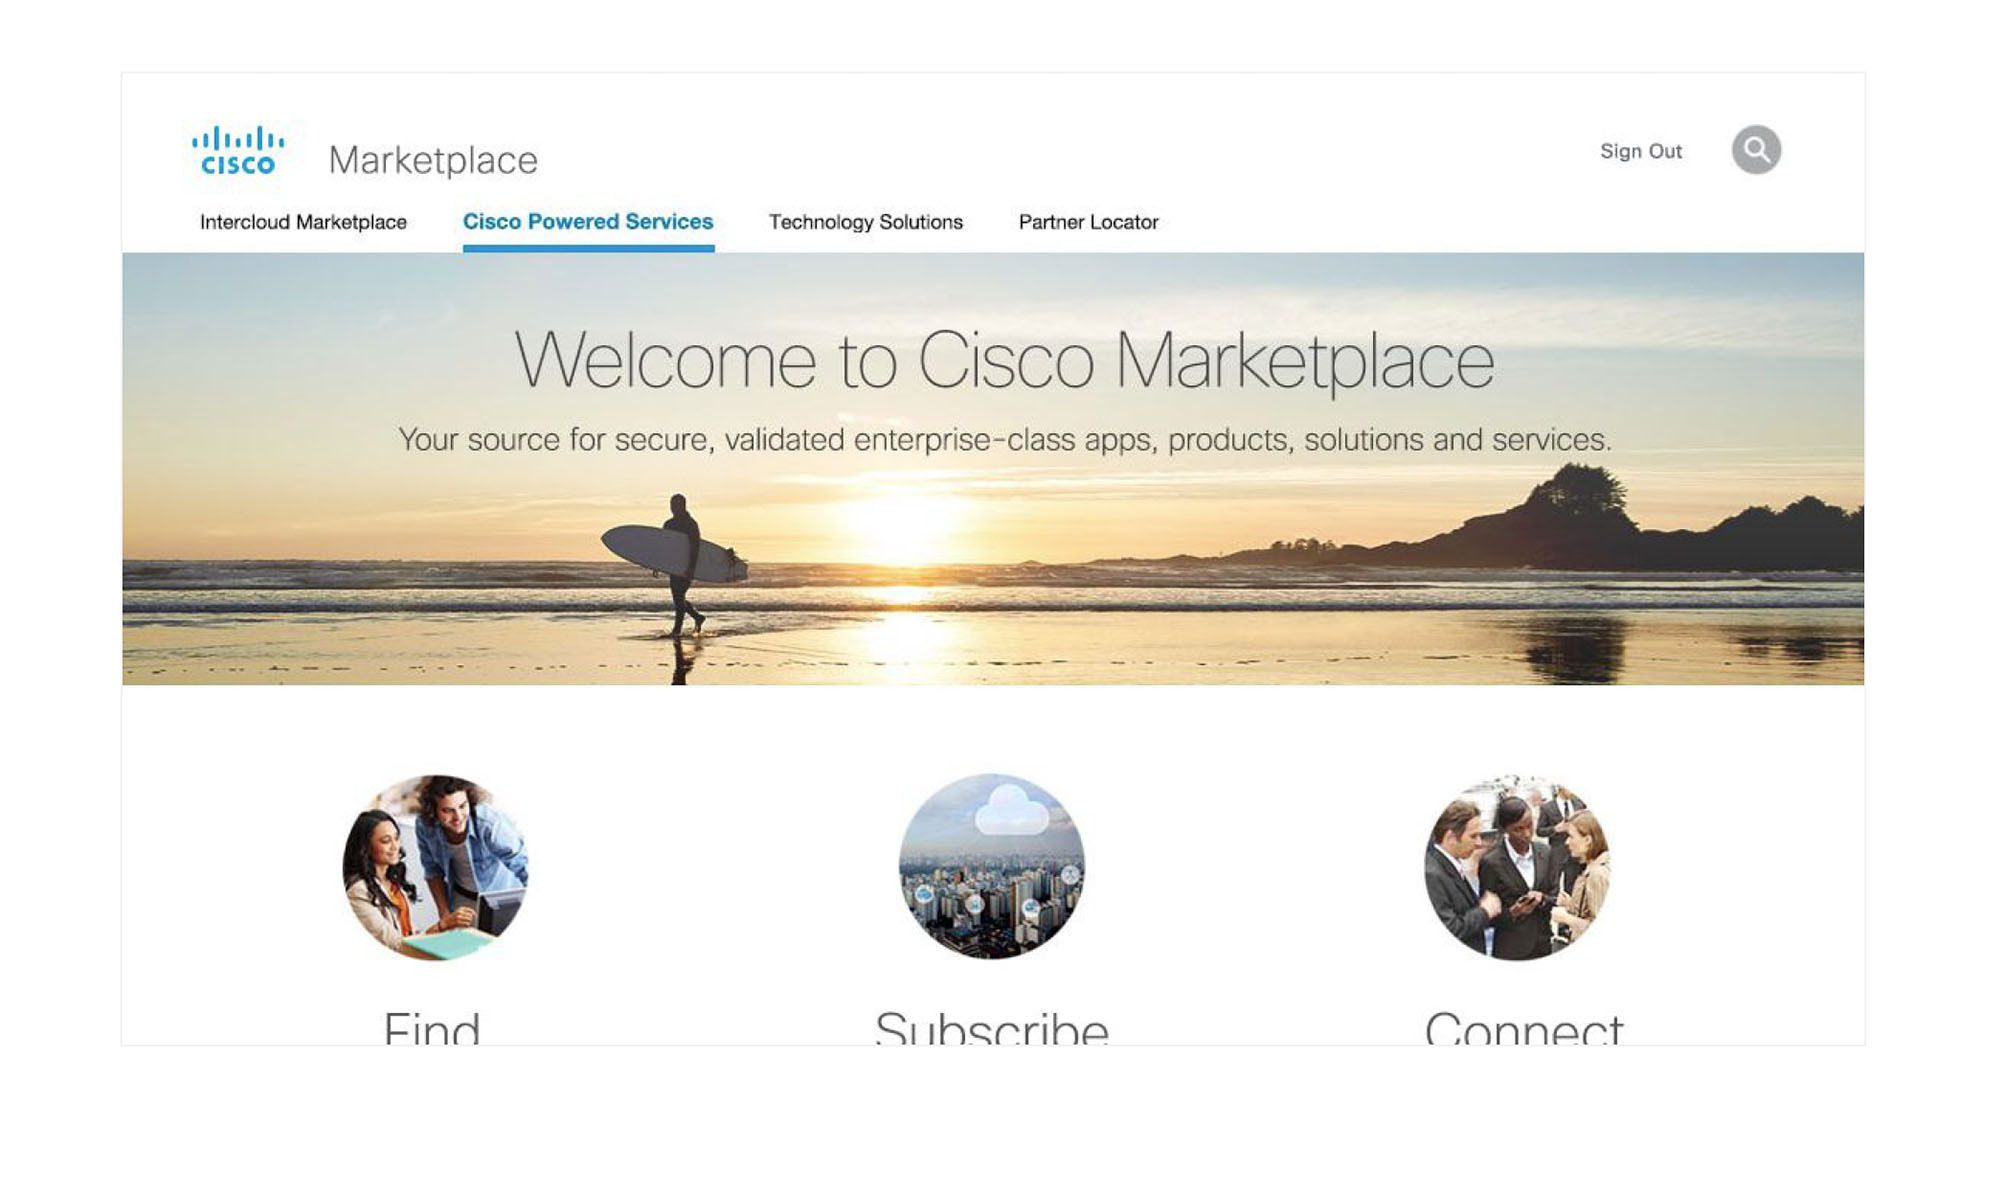Click the Connect business people thumbnail
2000x1200 pixels.
(1518, 867)
